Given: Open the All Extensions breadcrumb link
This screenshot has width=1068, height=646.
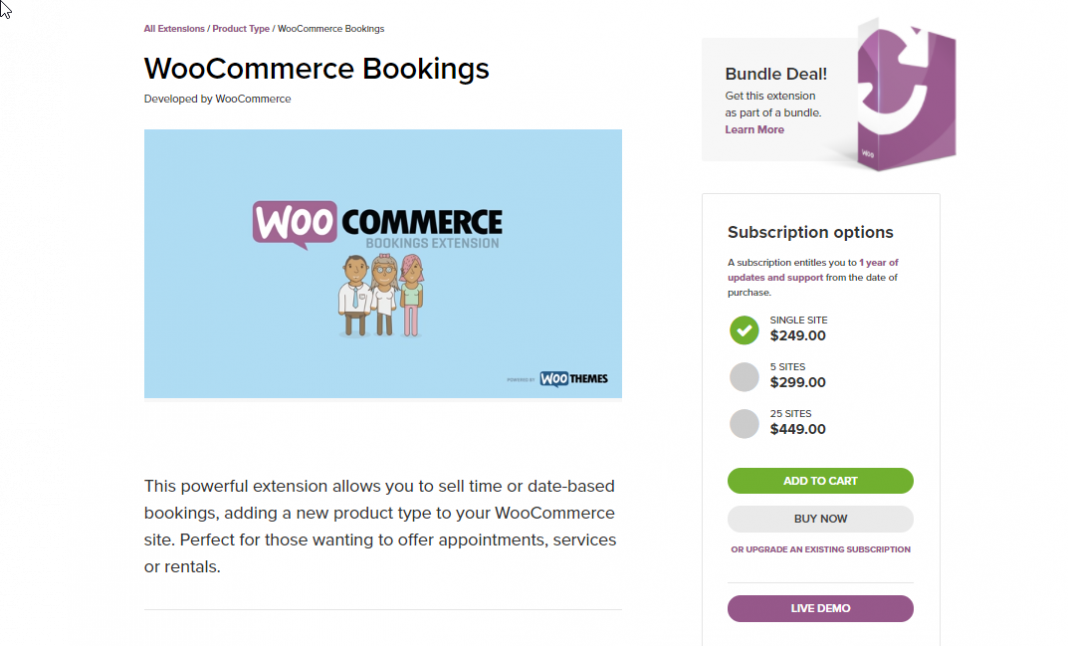Looking at the screenshot, I should click(x=174, y=28).
